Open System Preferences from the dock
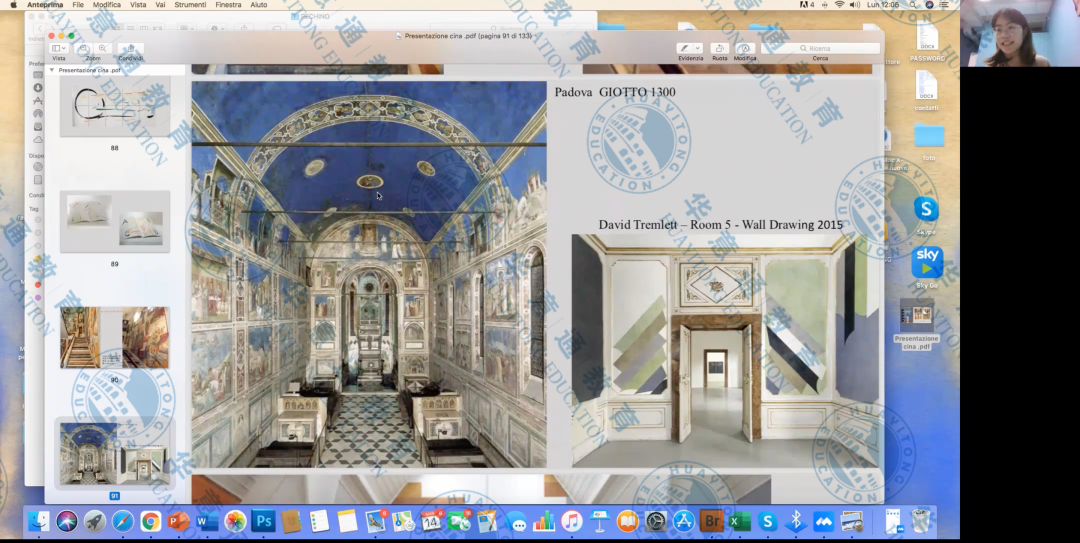This screenshot has width=1080, height=543. 656,522
